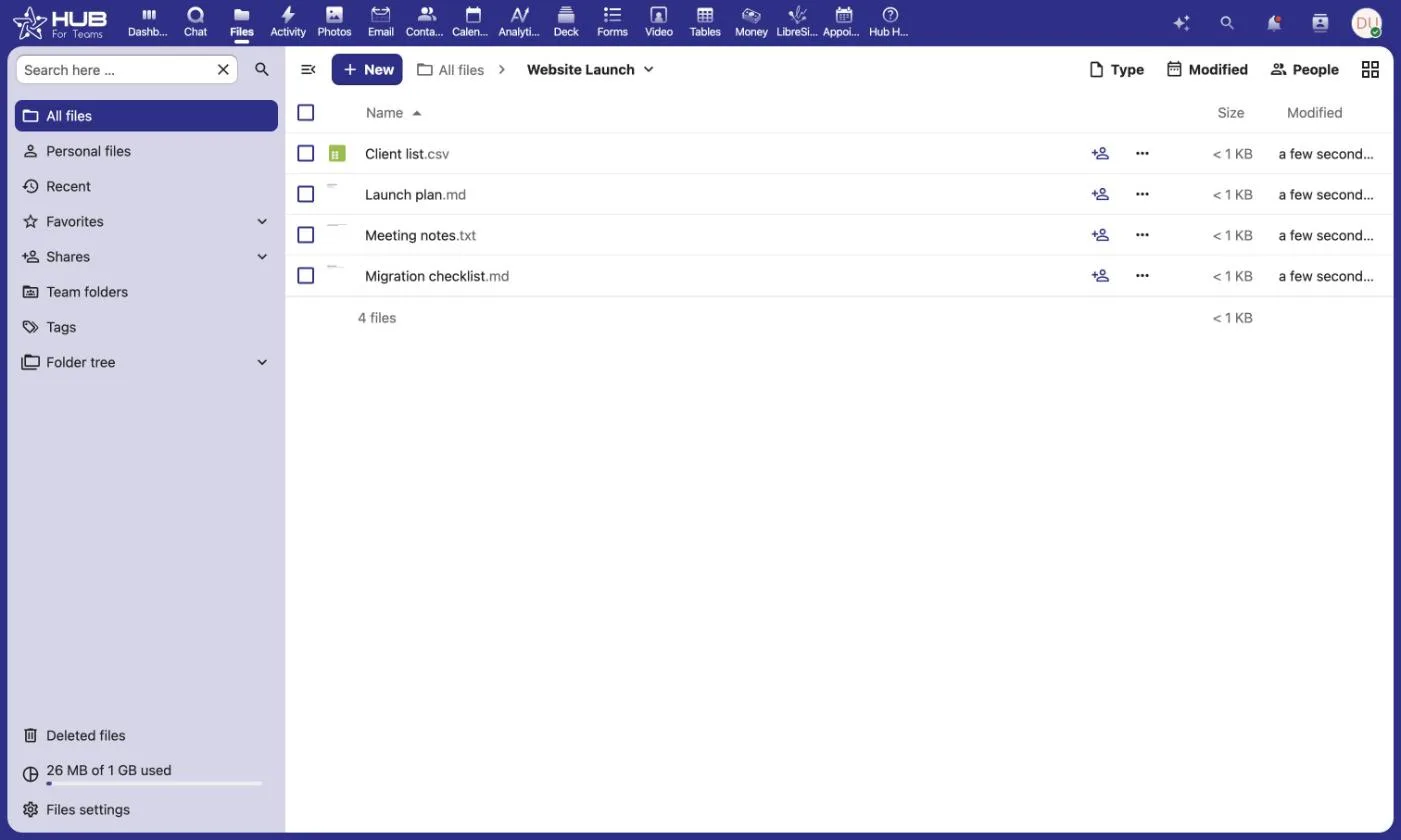Open the Video app
Viewport: 1401px width, 840px height.
pos(659,22)
